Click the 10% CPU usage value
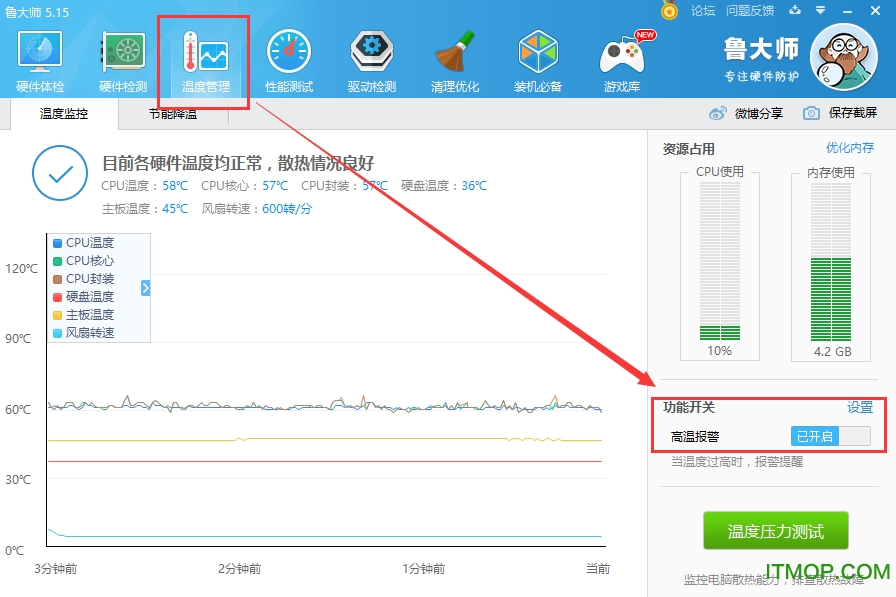 [x=719, y=351]
